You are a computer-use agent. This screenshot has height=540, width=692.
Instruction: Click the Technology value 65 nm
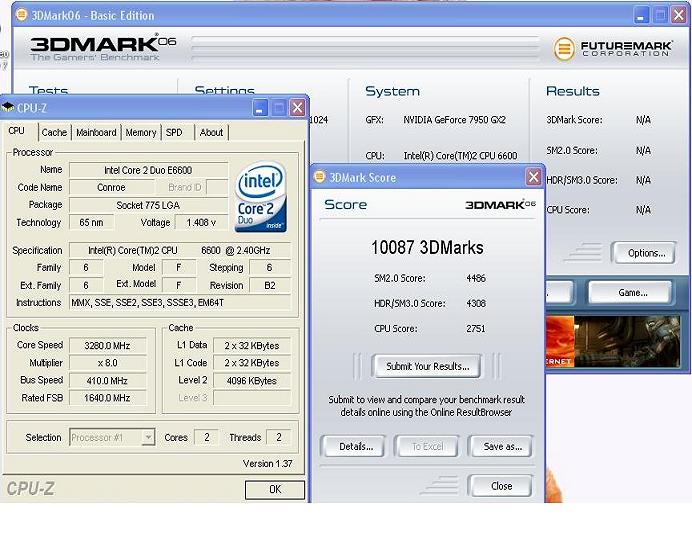pyautogui.click(x=91, y=222)
